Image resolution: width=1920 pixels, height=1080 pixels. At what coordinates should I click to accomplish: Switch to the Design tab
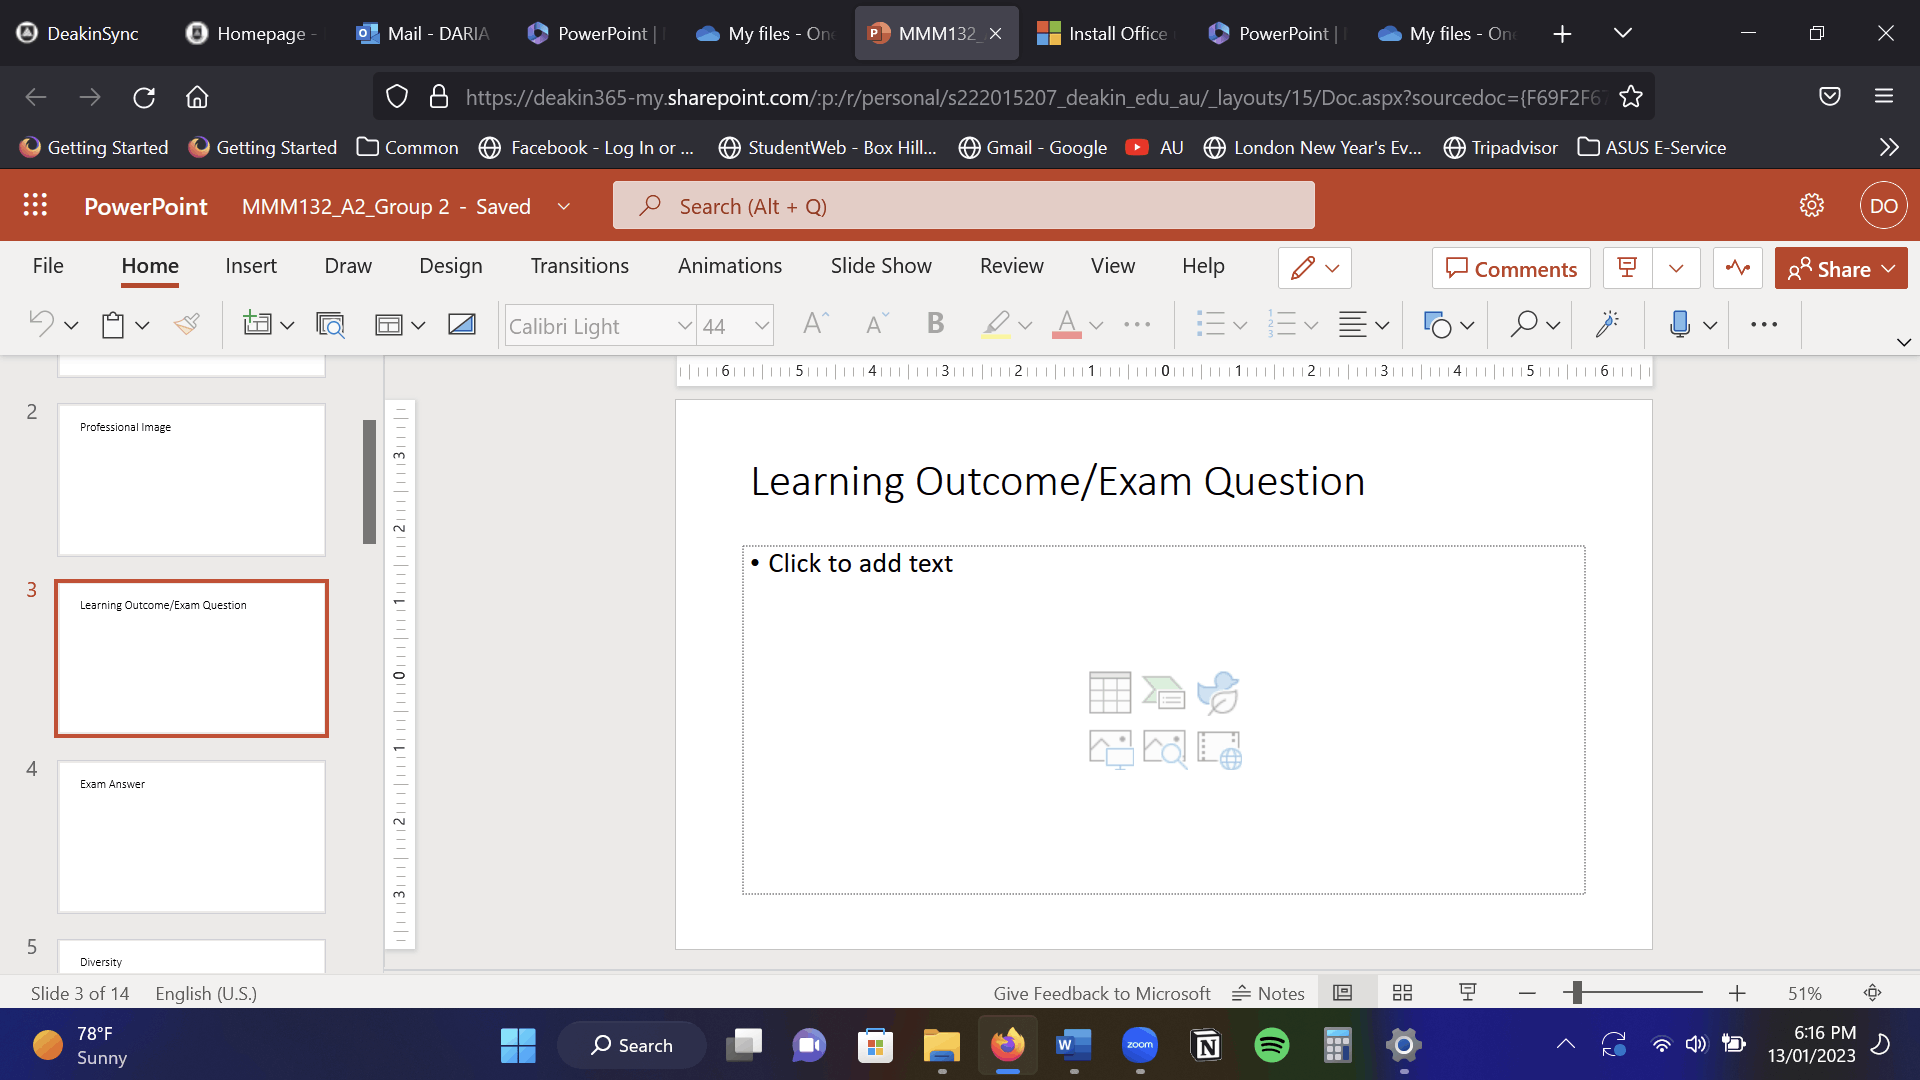pyautogui.click(x=450, y=266)
